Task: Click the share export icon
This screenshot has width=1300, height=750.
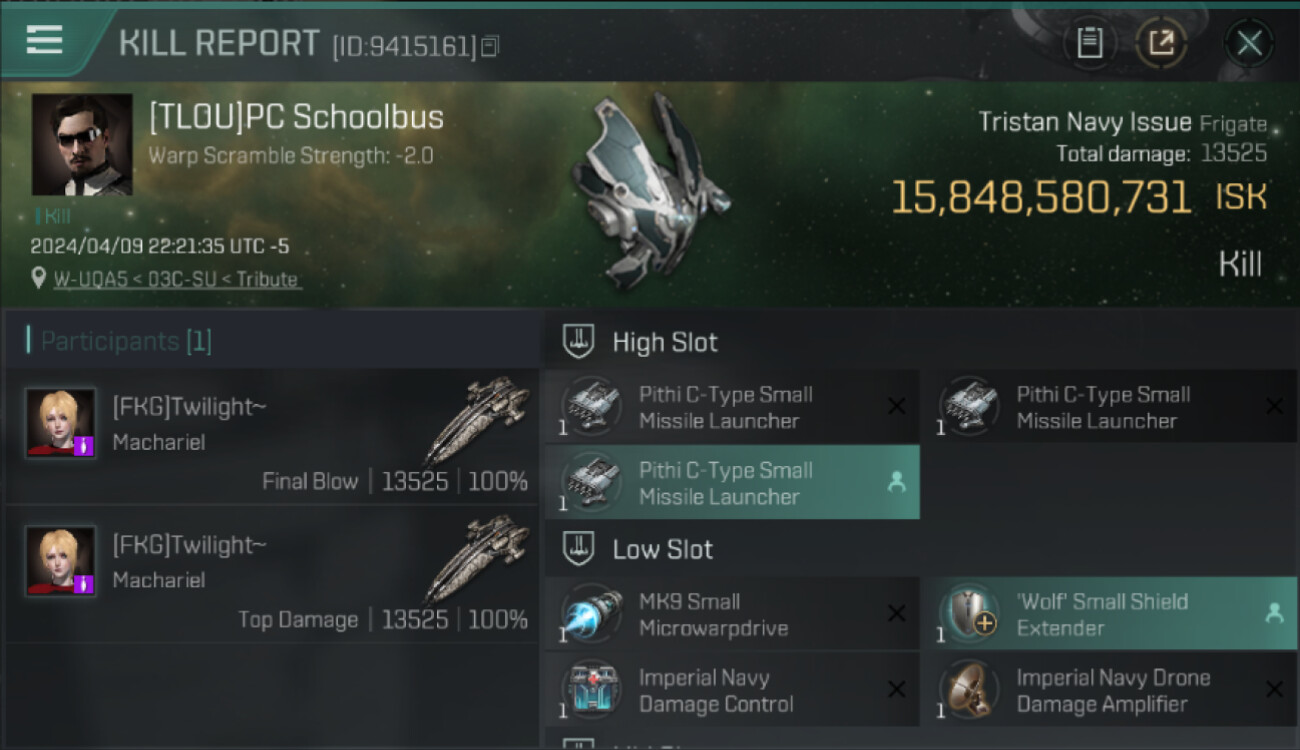Action: 1161,43
